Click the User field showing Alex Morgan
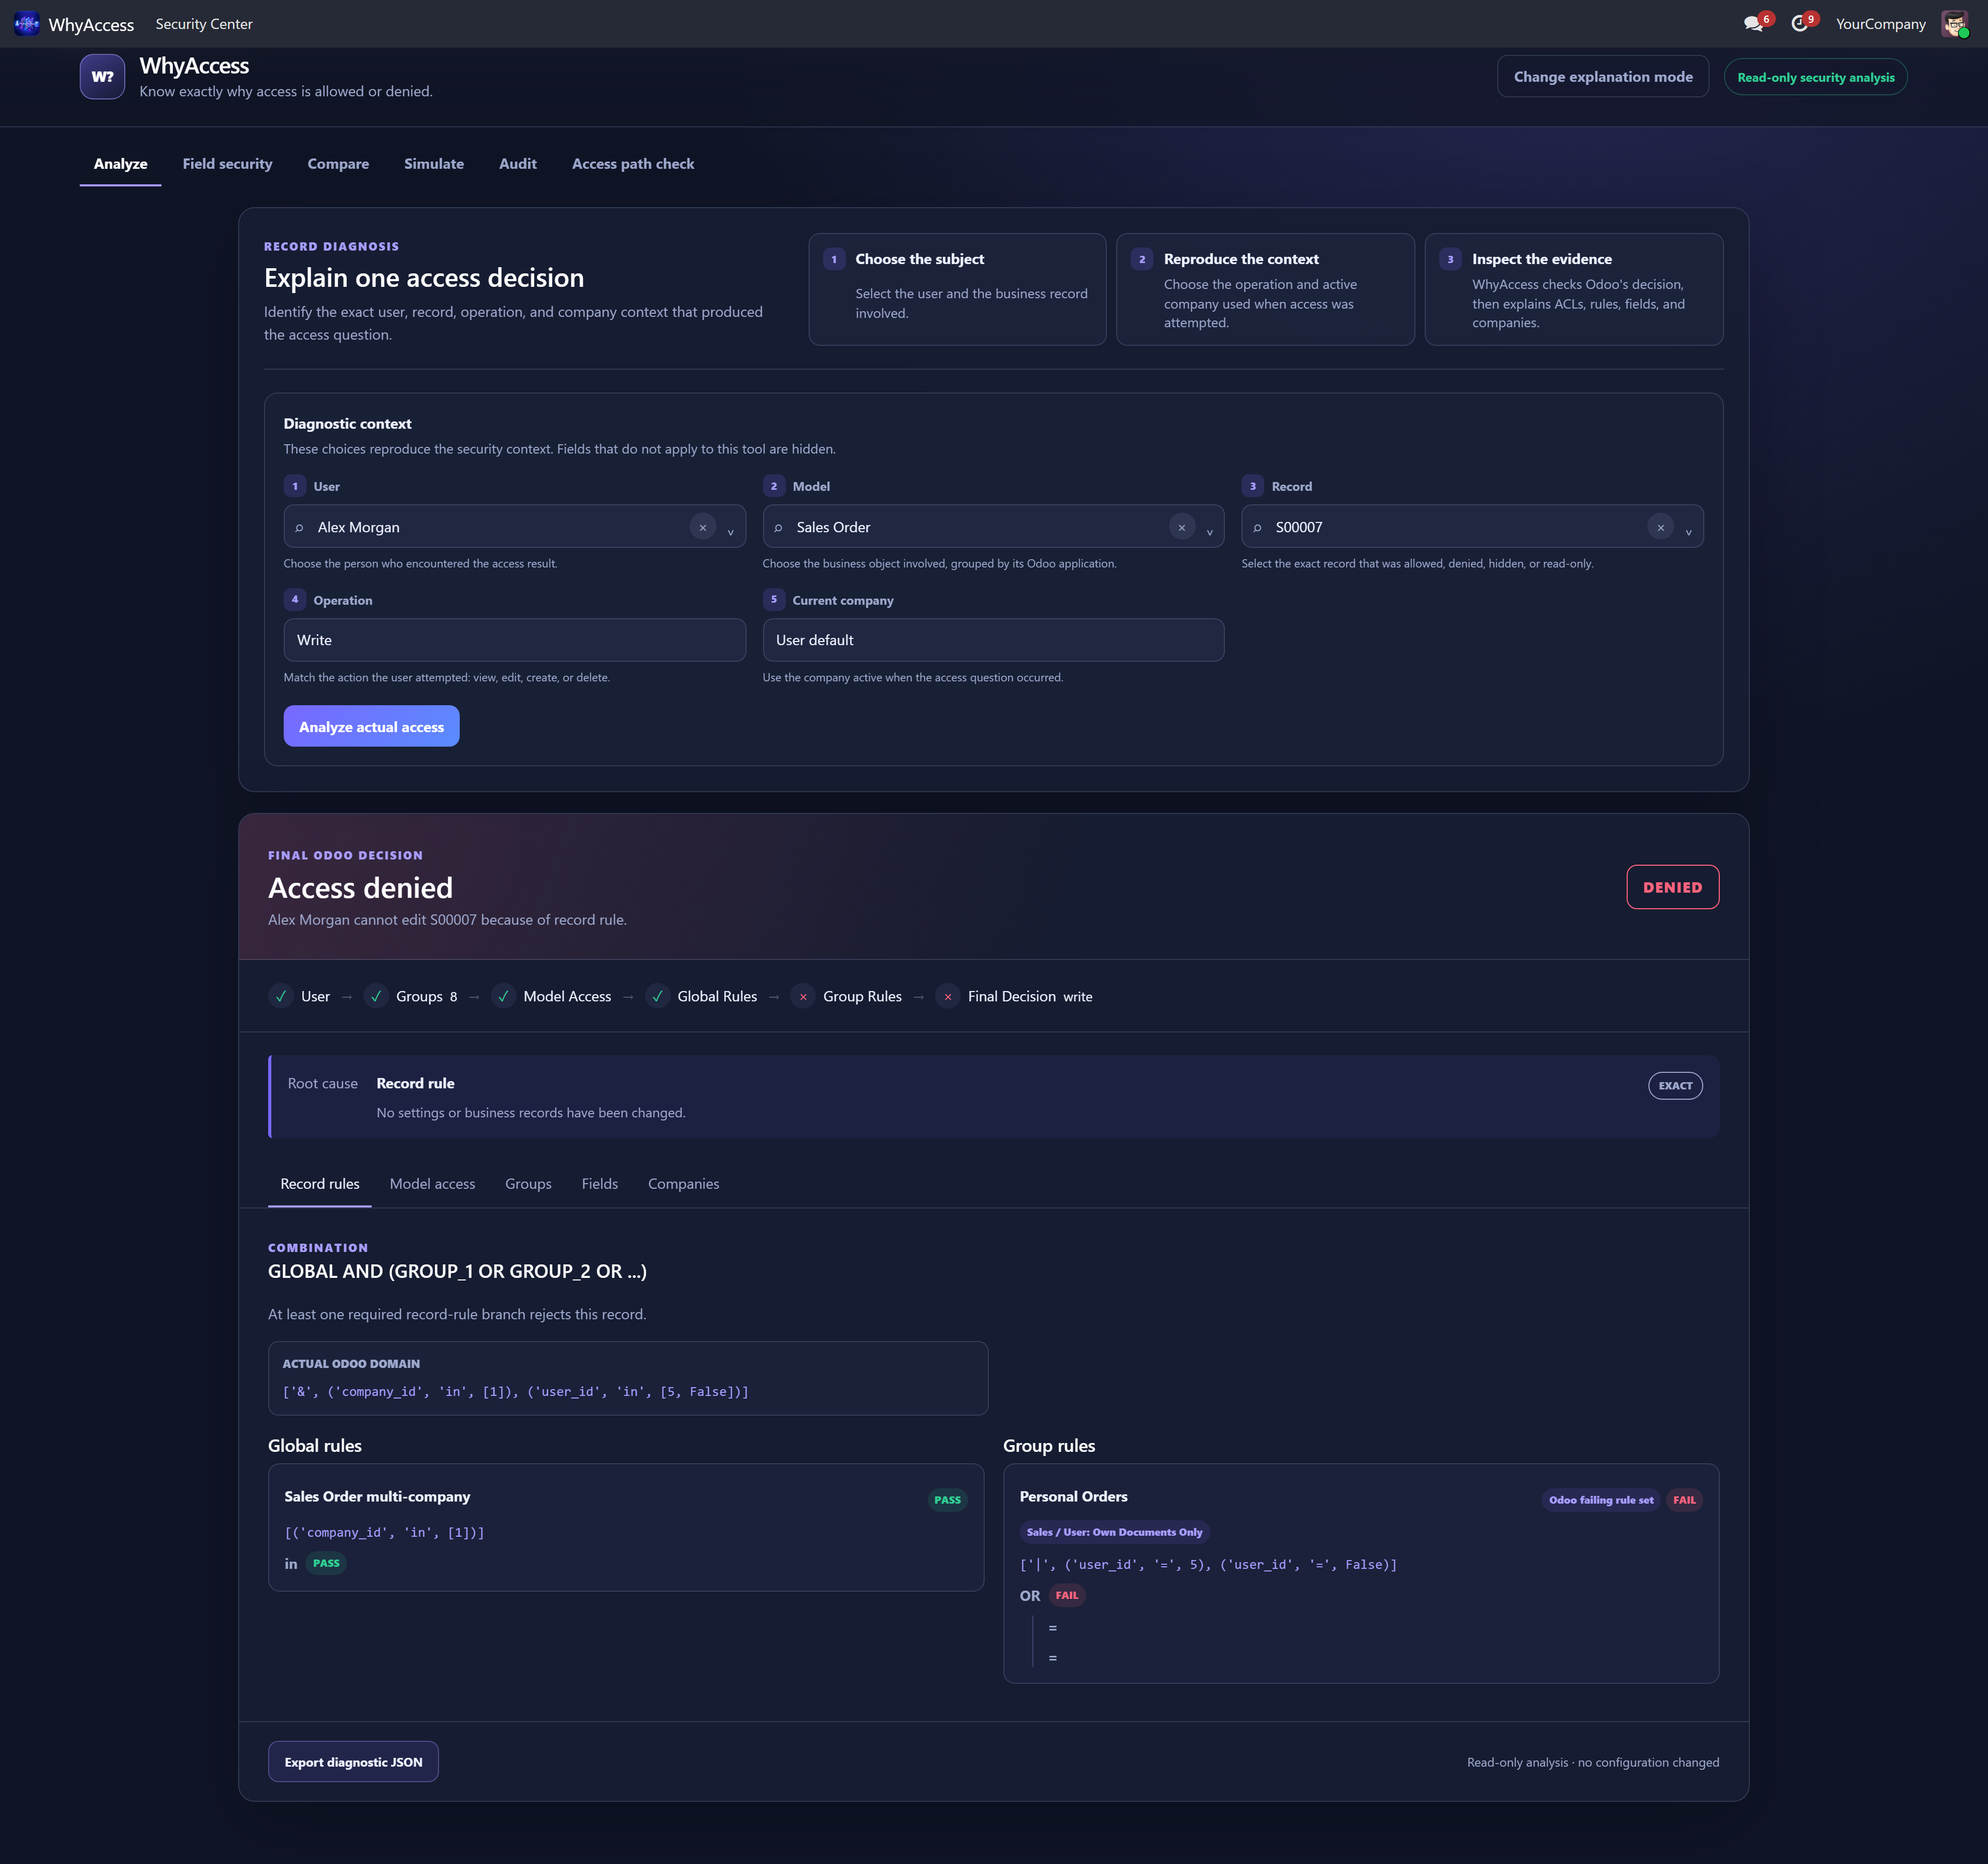Viewport: 1988px width, 1864px height. click(x=515, y=527)
